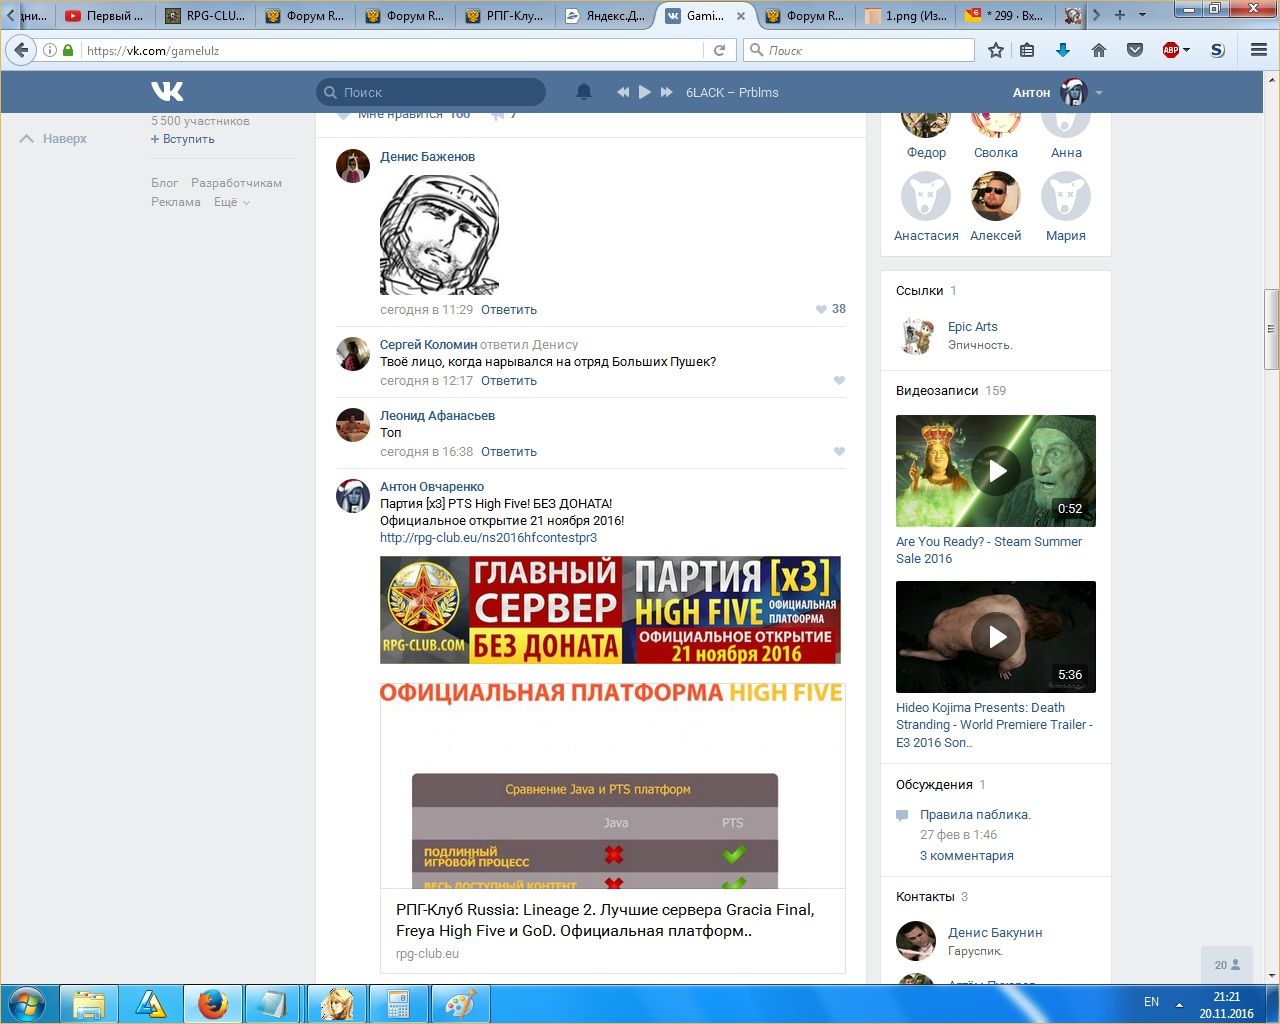Open Windows Start menu
Viewport: 1280px width, 1024px height.
[27, 1003]
